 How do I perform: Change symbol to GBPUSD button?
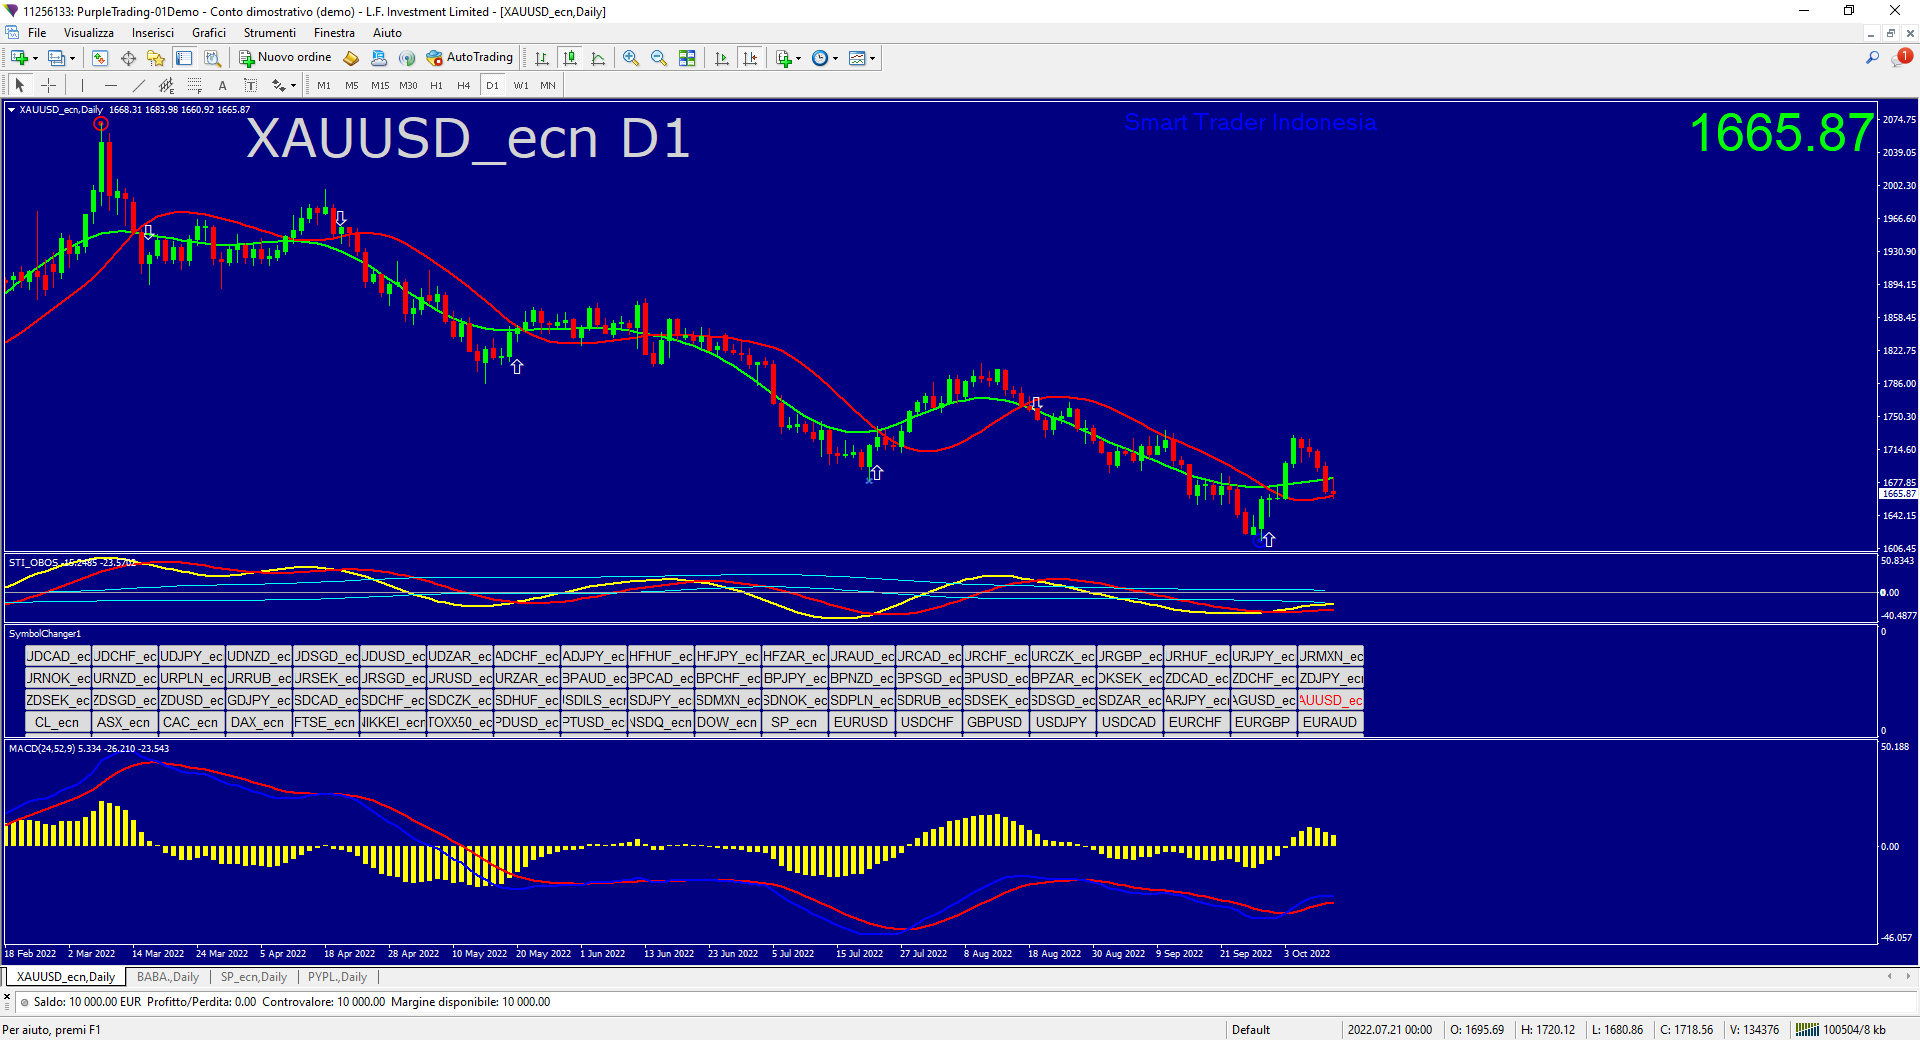995,722
